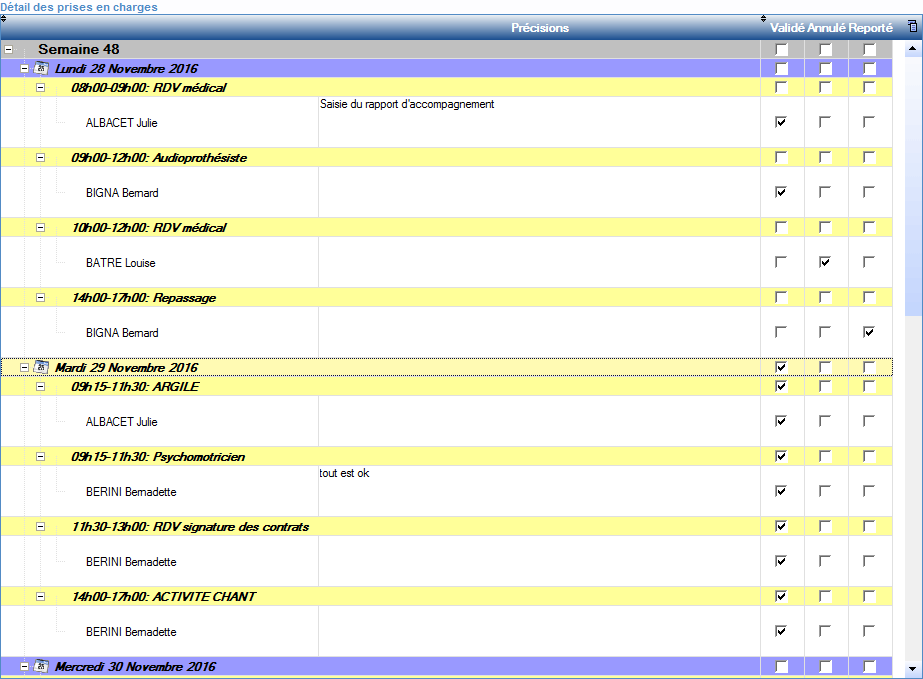Viewport: 923px width, 679px height.
Task: Collapse the 10h00-12h00 RDV médical row
Action: [41, 228]
